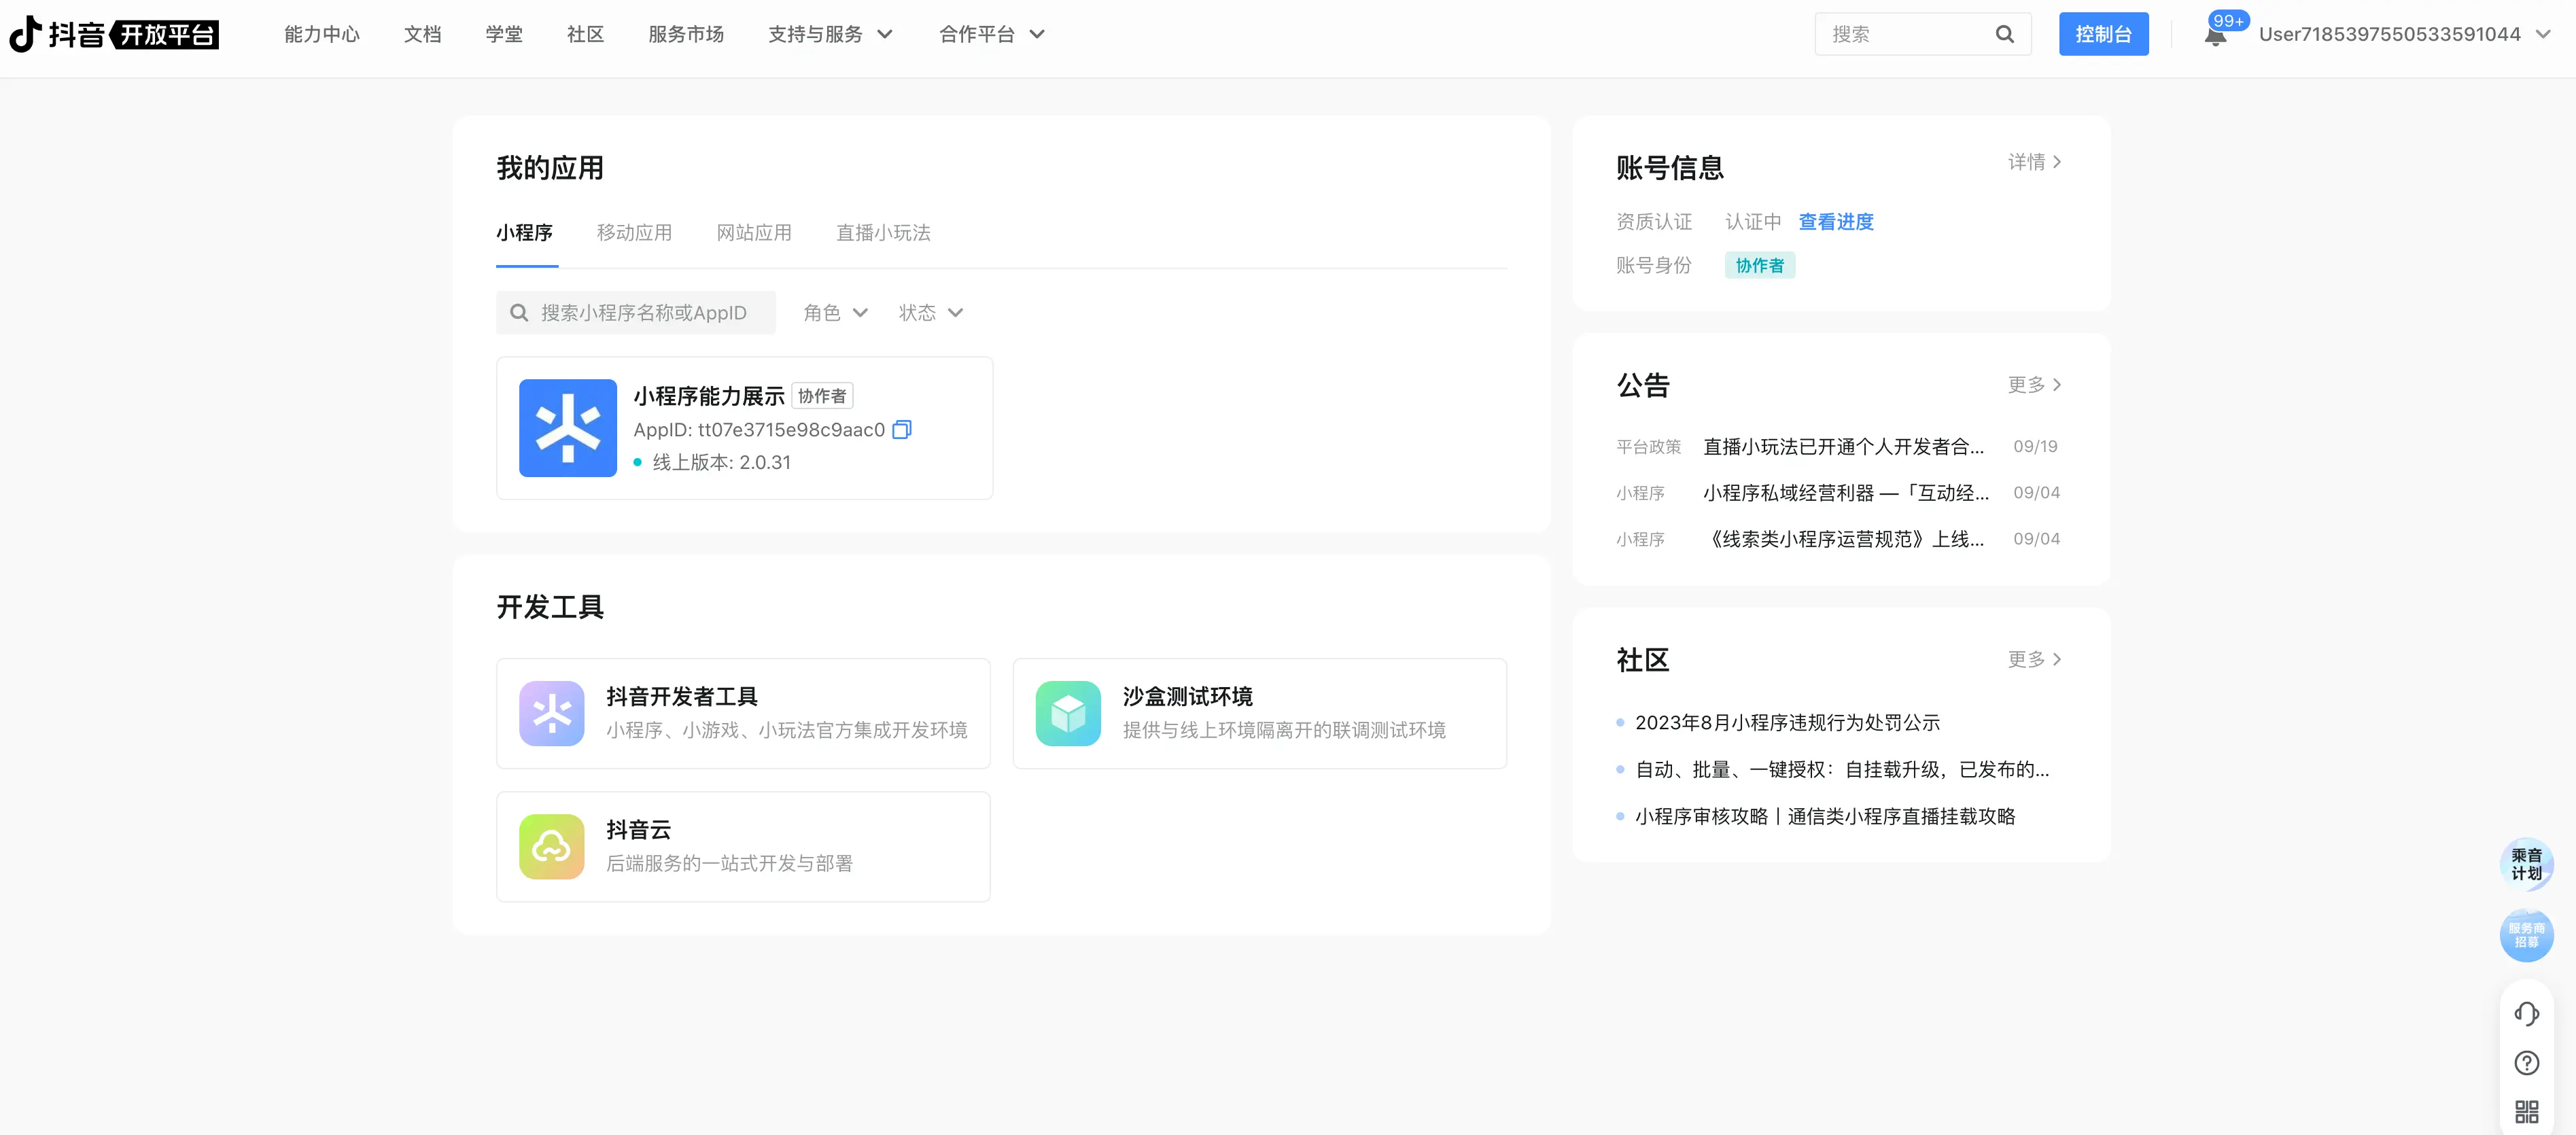The height and width of the screenshot is (1135, 2576).
Task: Click 更多 in the 公告 section
Action: click(2034, 384)
